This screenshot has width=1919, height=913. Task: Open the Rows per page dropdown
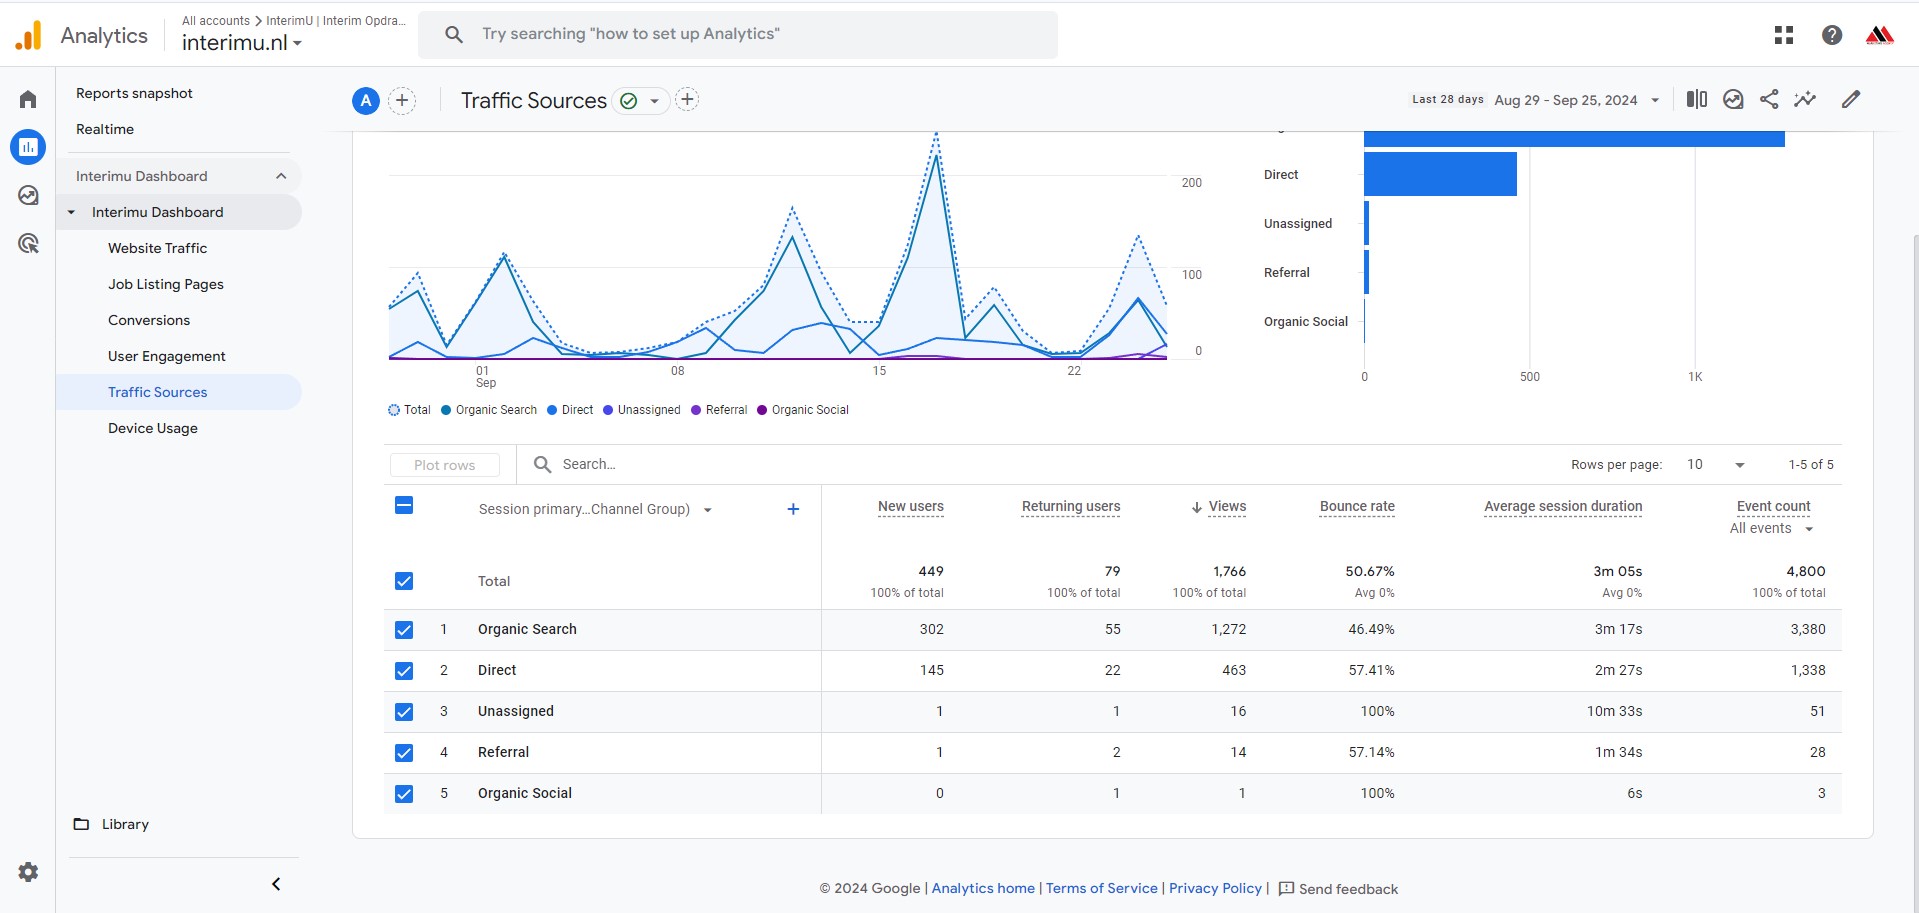click(1715, 465)
